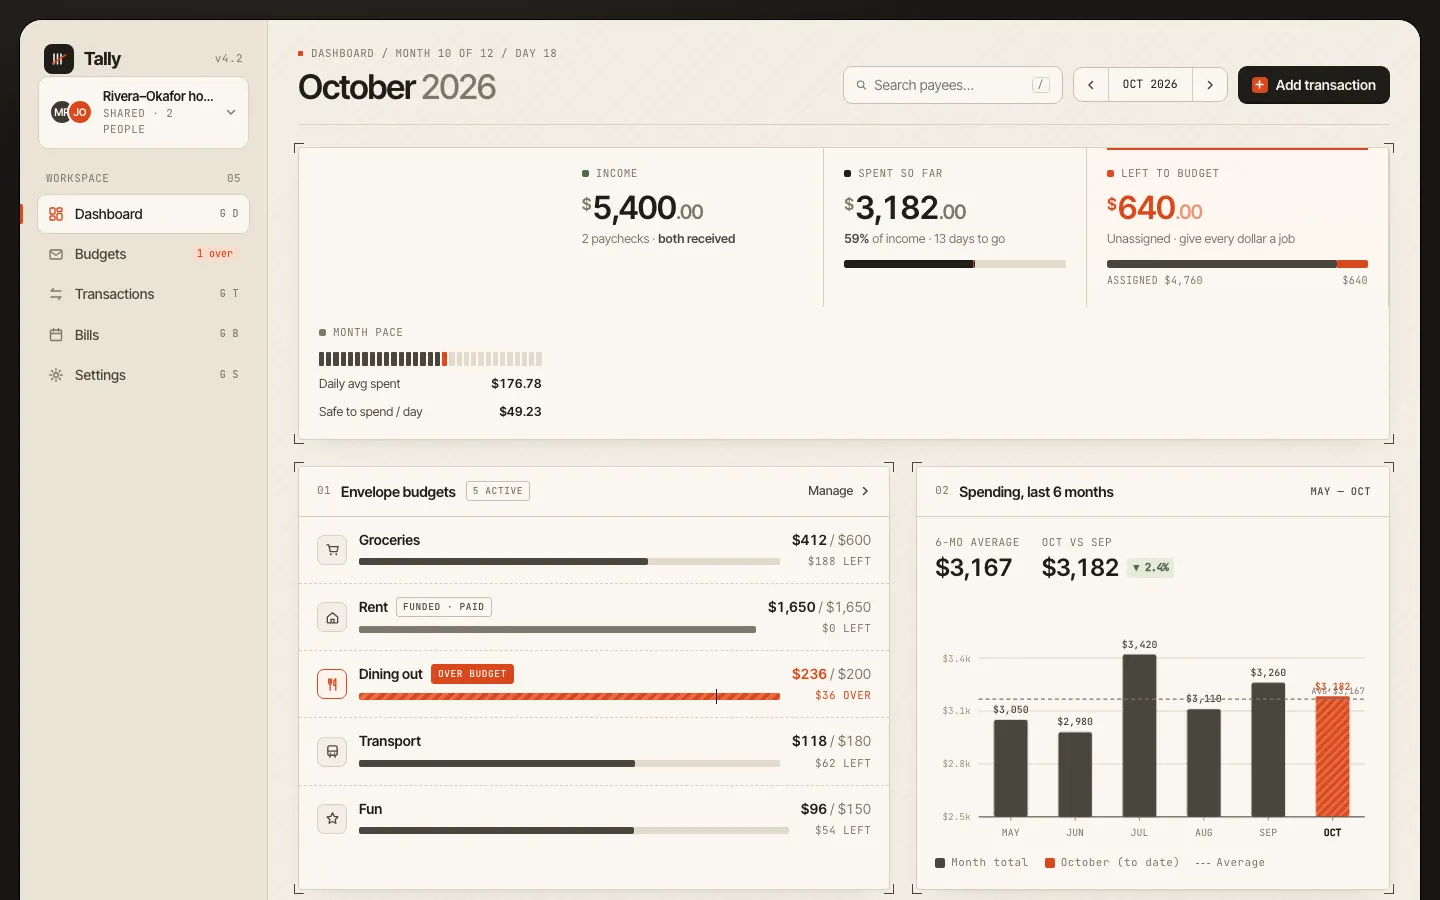Screen dimensions: 1440x900
Task: Click the Transactions arrows icon
Action: [x=56, y=294]
